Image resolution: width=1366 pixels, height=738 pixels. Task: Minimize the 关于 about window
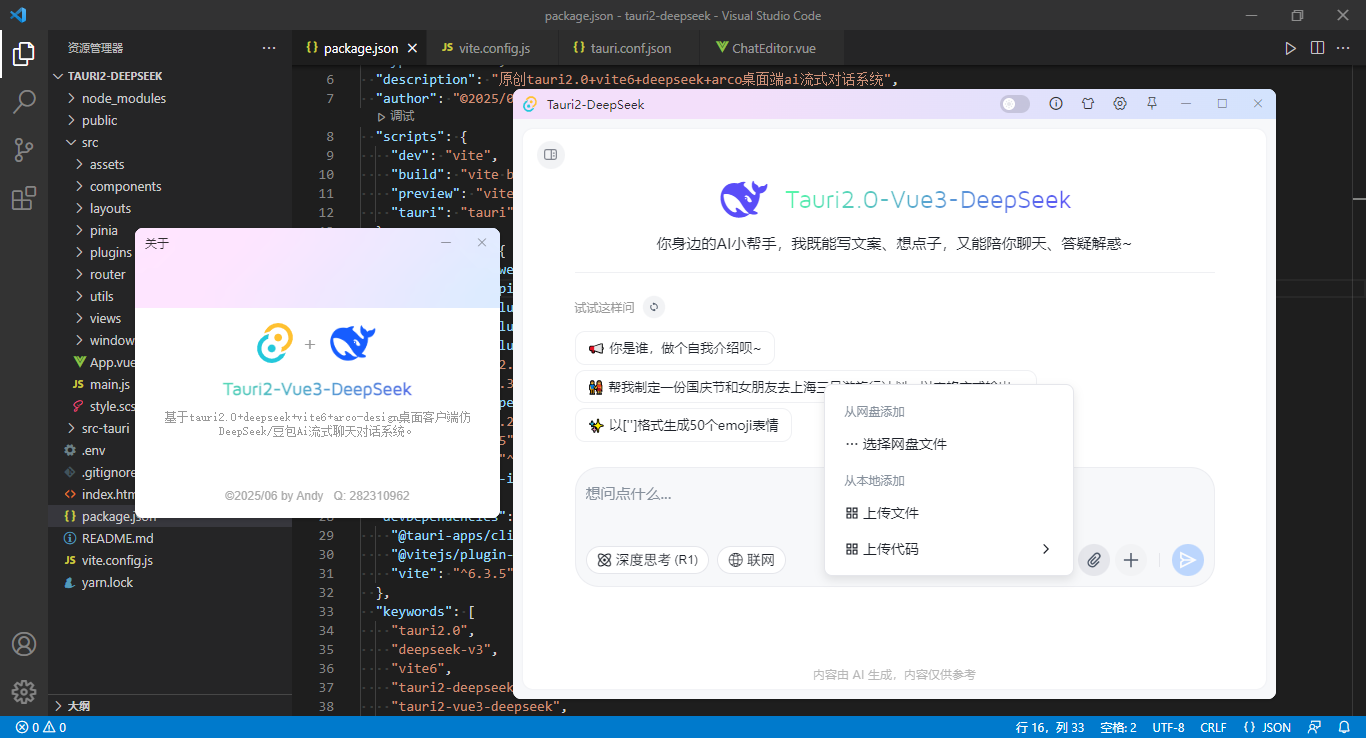tap(446, 243)
